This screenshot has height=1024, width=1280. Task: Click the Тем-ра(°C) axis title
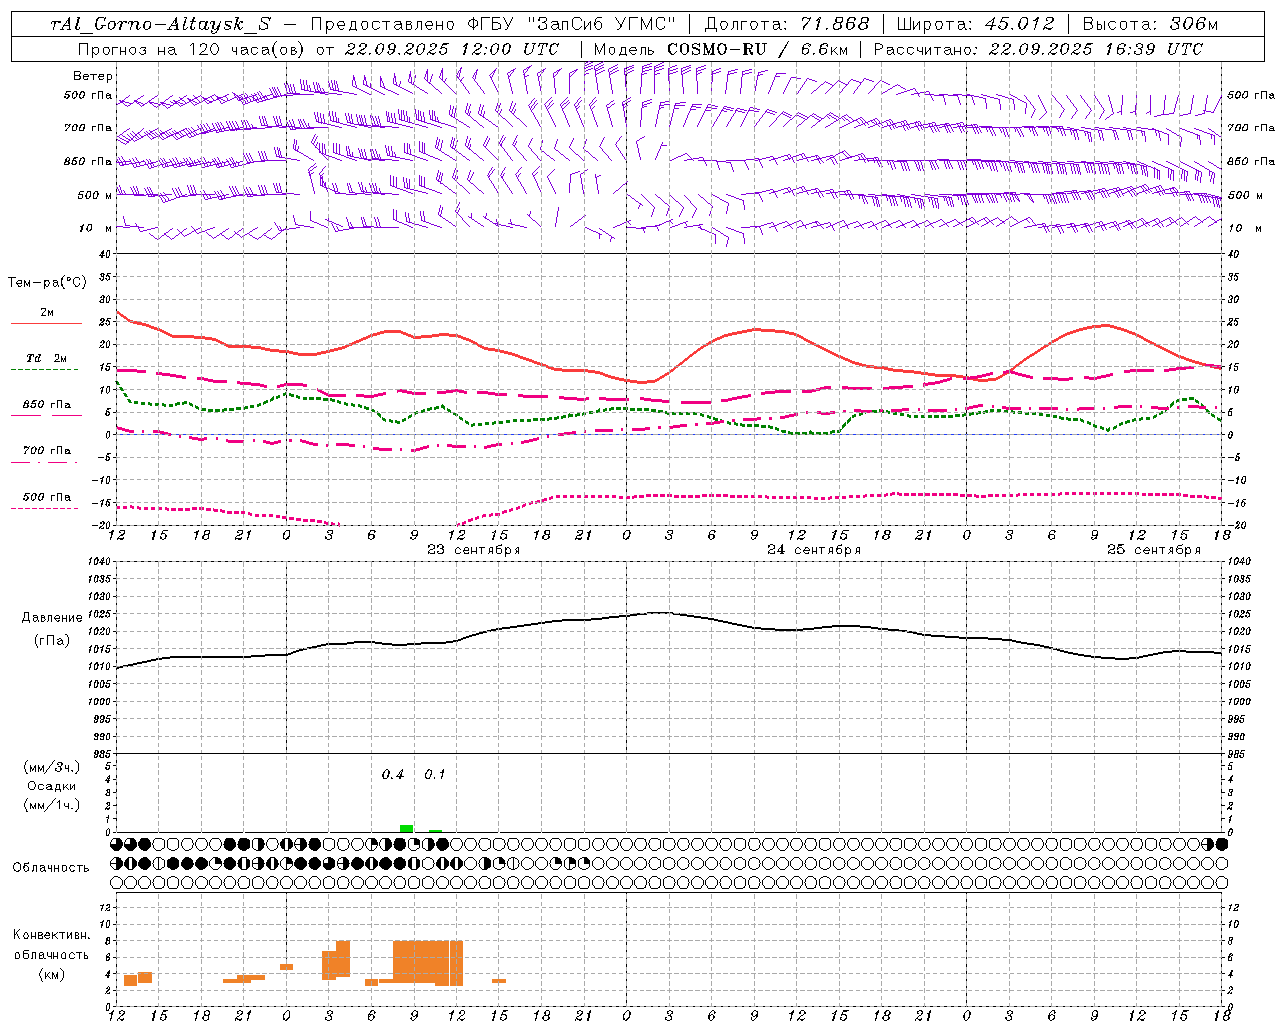pos(47,283)
